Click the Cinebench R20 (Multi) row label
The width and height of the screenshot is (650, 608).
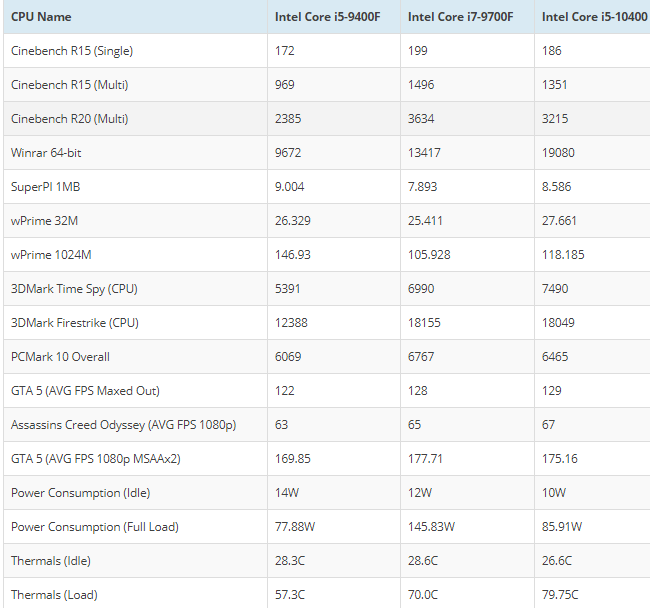click(x=70, y=119)
